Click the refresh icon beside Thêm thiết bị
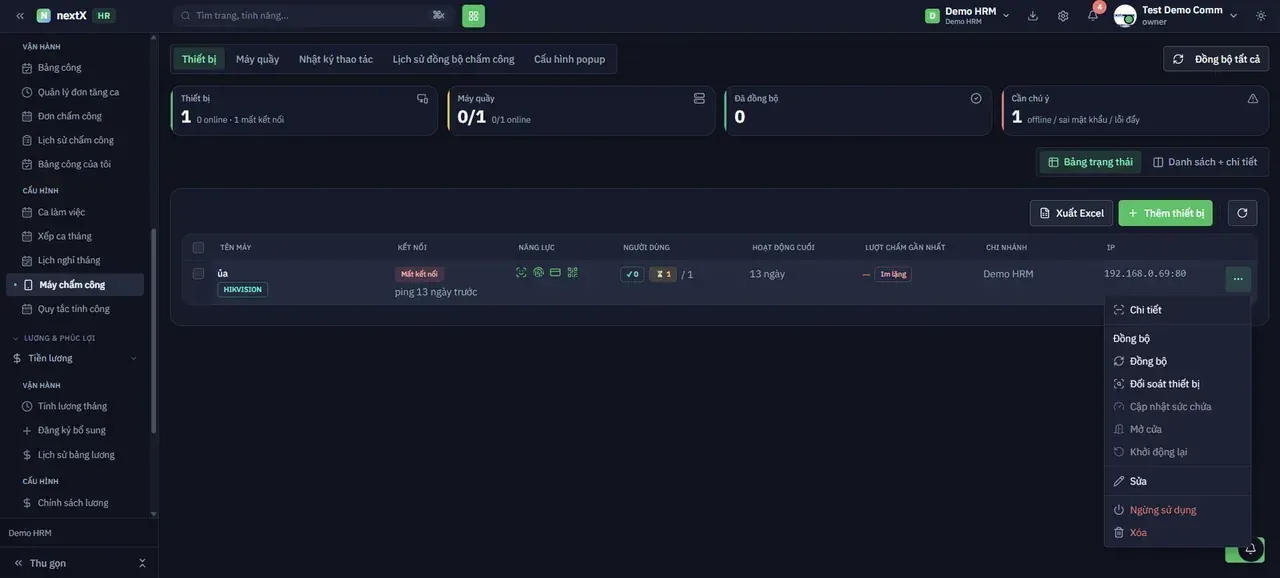Viewport: 1280px width, 578px height. point(1242,213)
